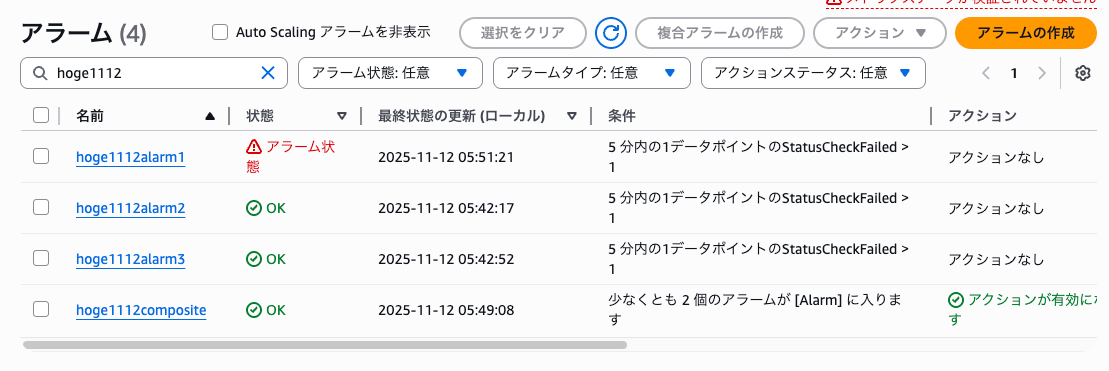Click hoge1112alarm1 StatusCheckFailed condition text
The image size is (1109, 371).
[x=758, y=158]
